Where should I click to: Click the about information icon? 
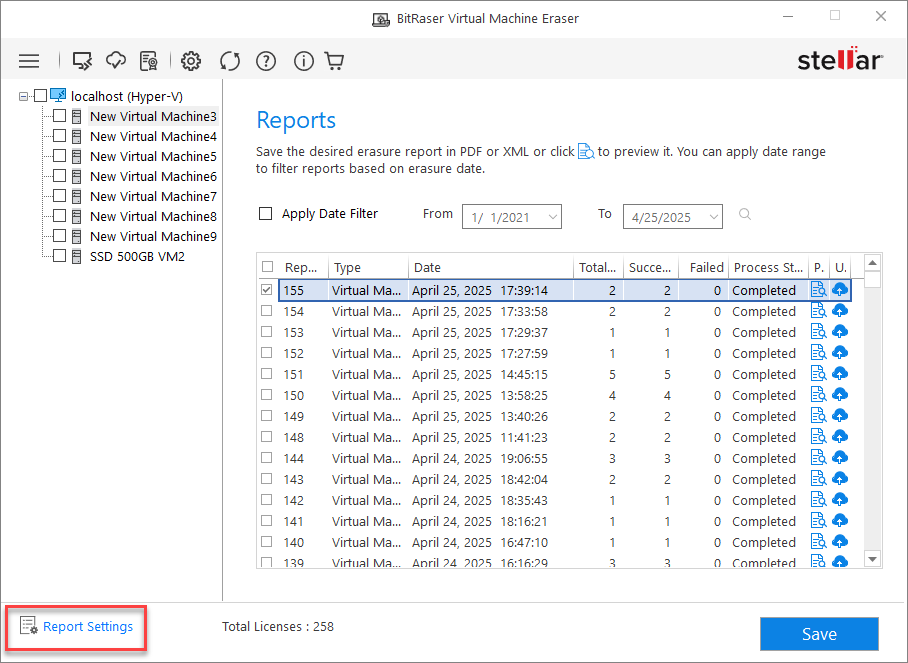tap(303, 61)
